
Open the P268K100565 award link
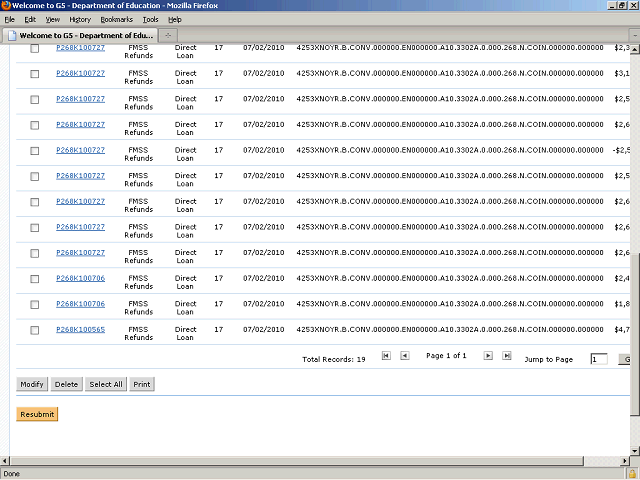pyautogui.click(x=80, y=329)
